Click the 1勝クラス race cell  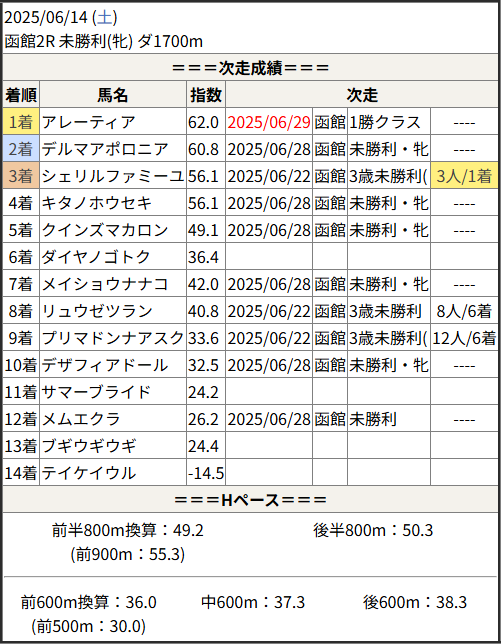pos(385,122)
